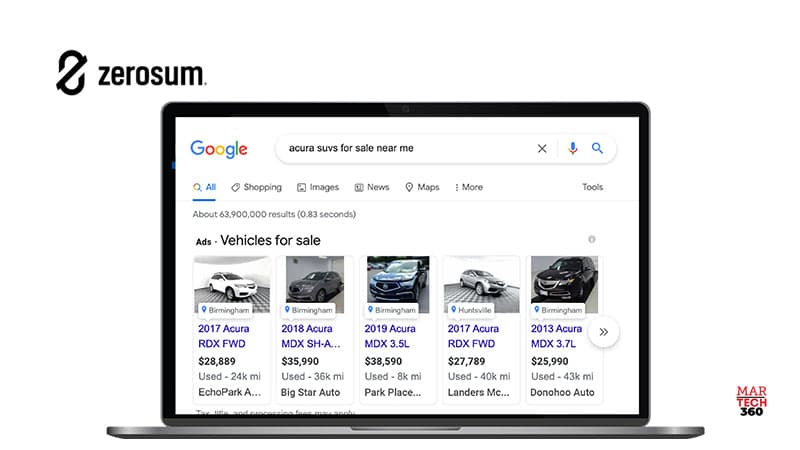Select the All tab
Image resolution: width=800 pixels, height=450 pixels.
coord(205,187)
